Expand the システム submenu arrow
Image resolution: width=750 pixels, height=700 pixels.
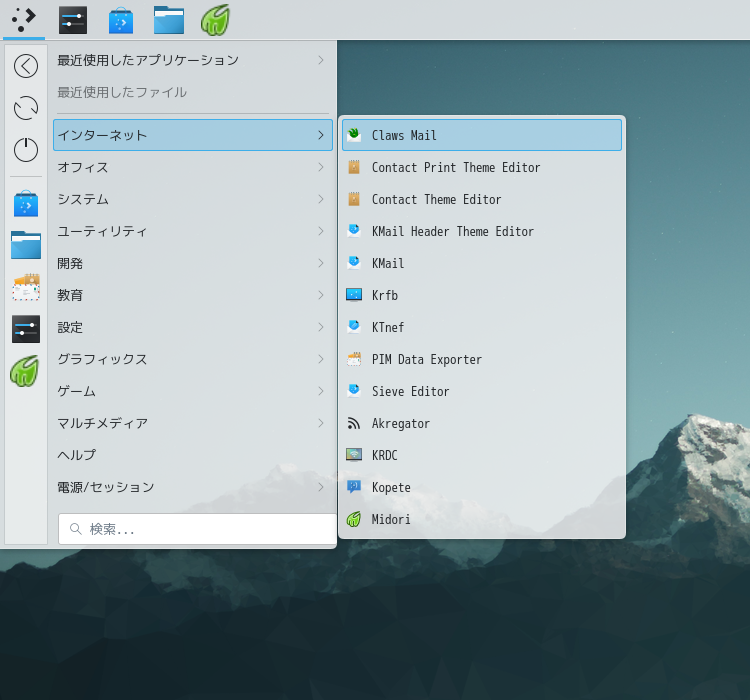(x=321, y=199)
